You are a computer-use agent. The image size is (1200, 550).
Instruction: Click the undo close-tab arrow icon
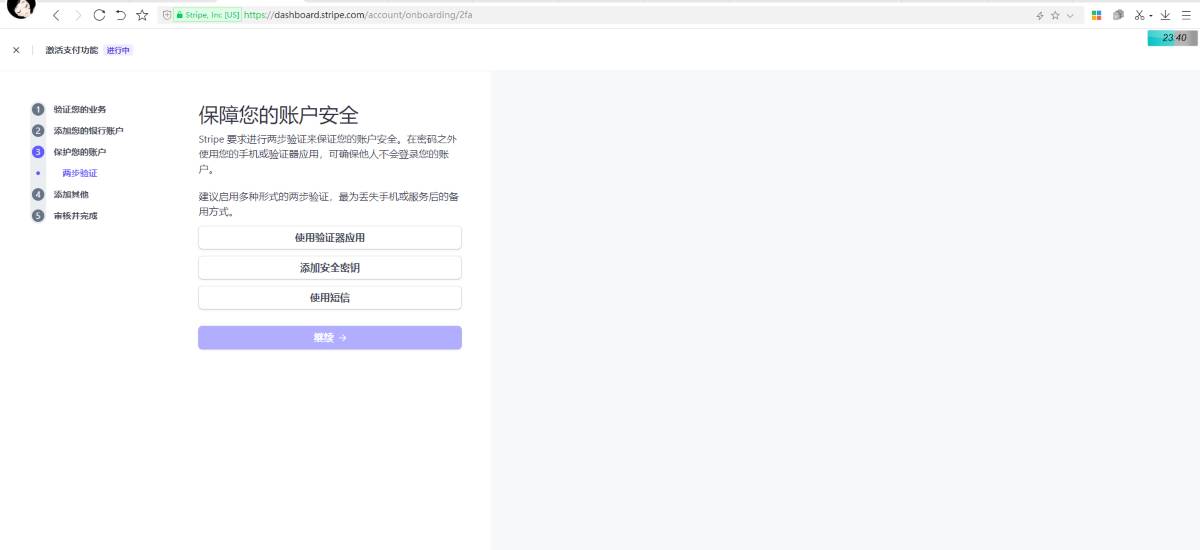click(120, 15)
